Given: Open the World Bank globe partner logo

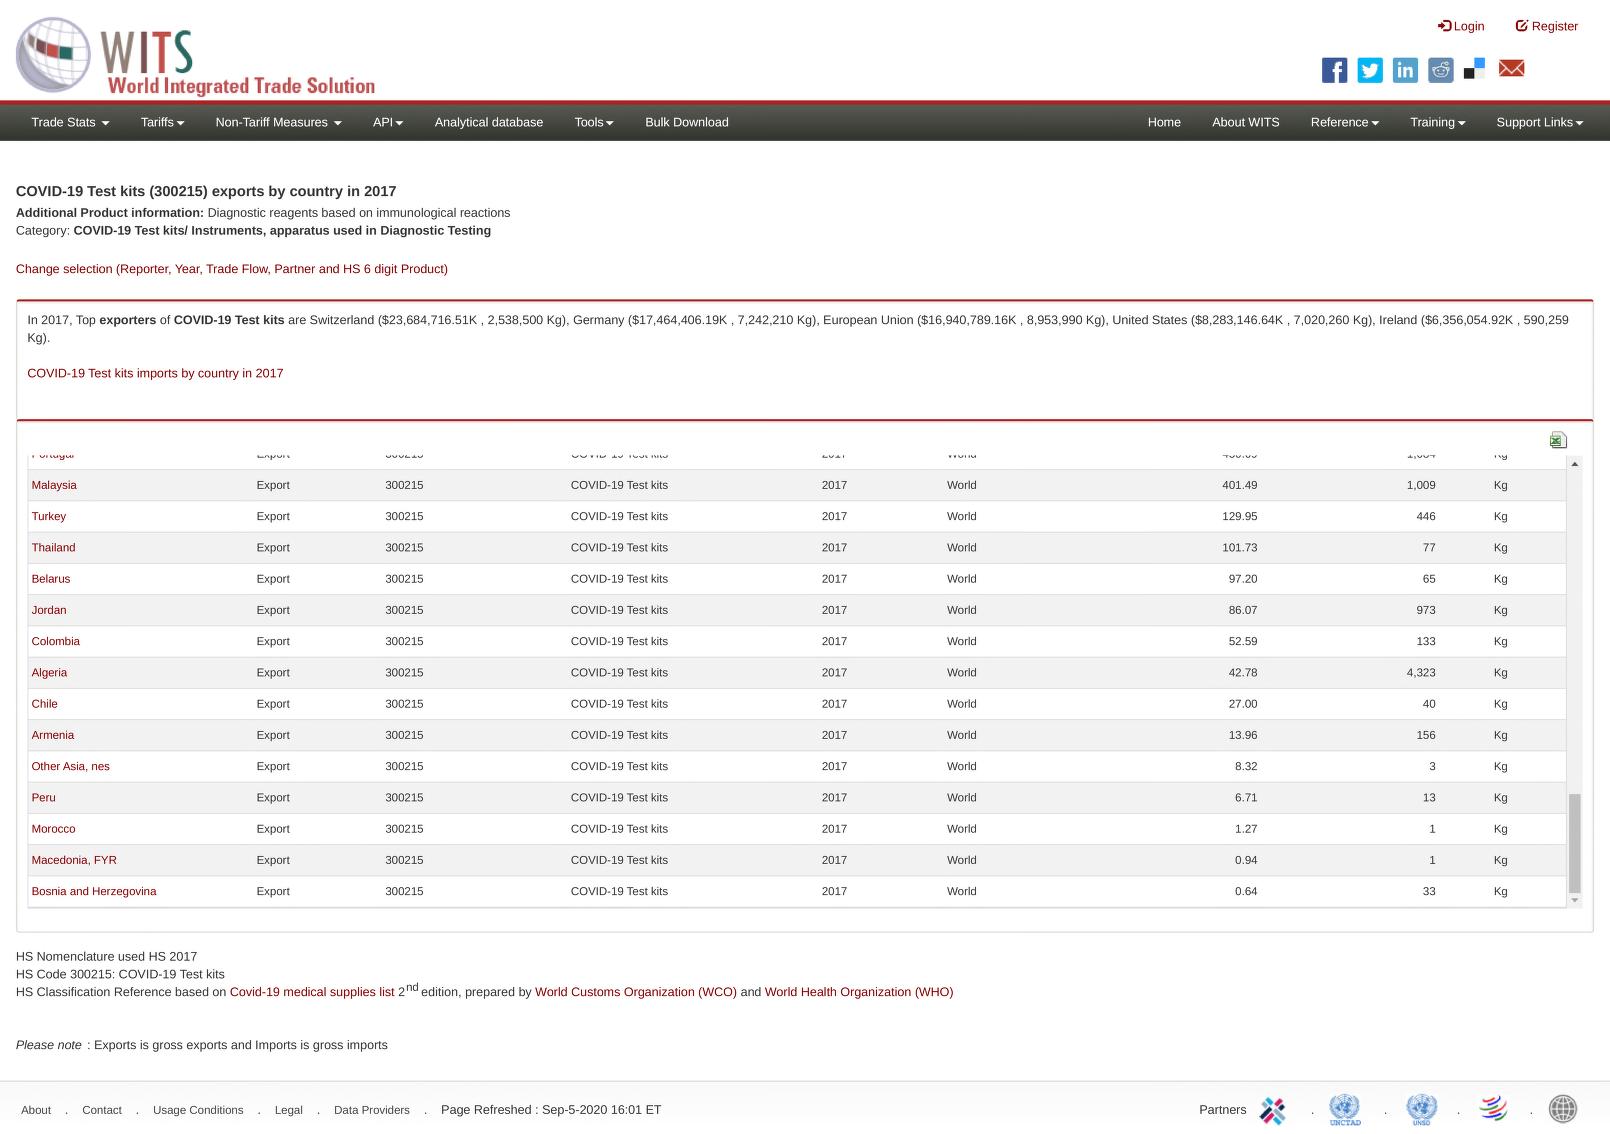Looking at the screenshot, I should (1563, 1108).
